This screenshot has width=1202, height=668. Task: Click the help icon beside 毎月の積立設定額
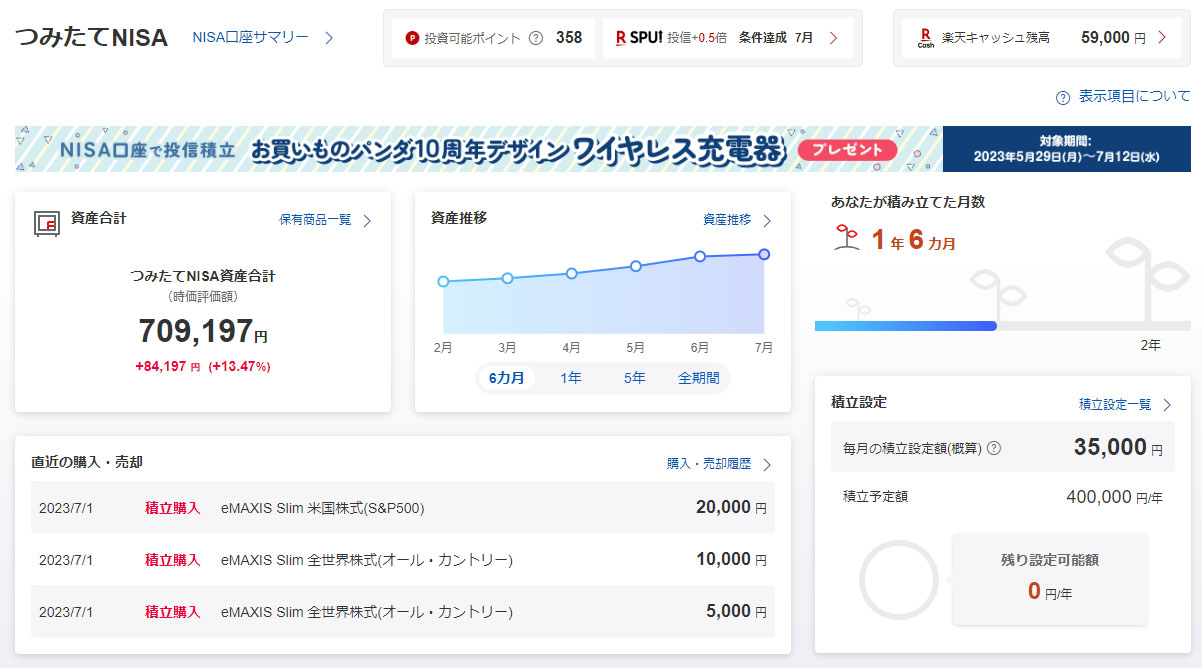pos(994,448)
